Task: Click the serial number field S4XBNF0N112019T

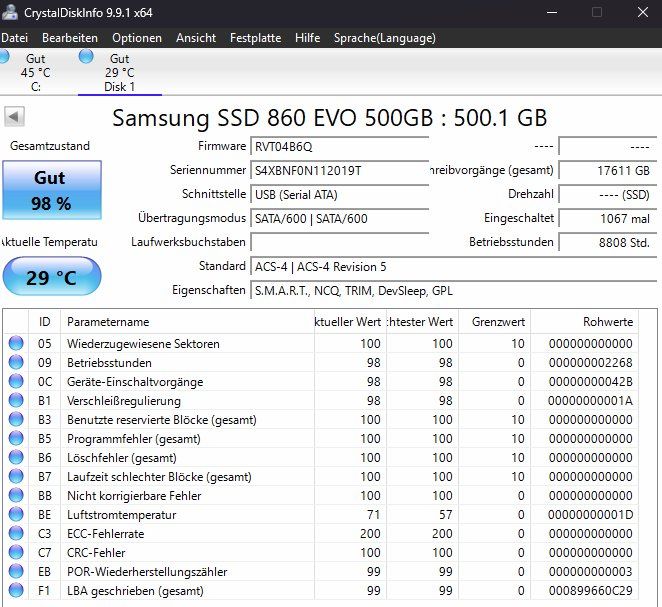Action: [x=339, y=171]
